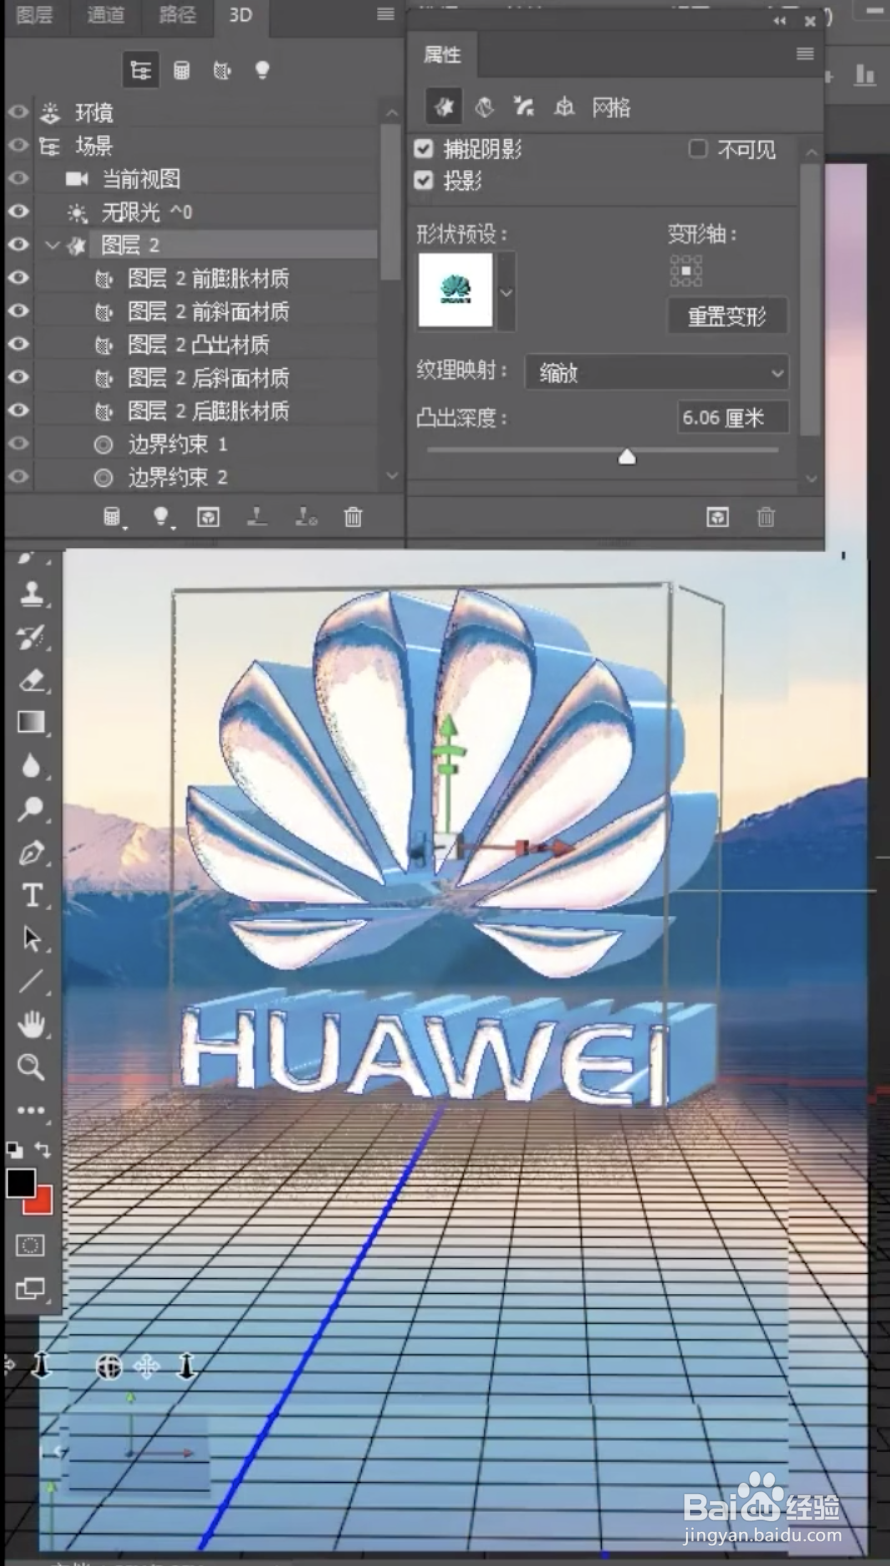890x1566 pixels.
Task: Open Properties panel flyout menu
Action: click(x=805, y=54)
